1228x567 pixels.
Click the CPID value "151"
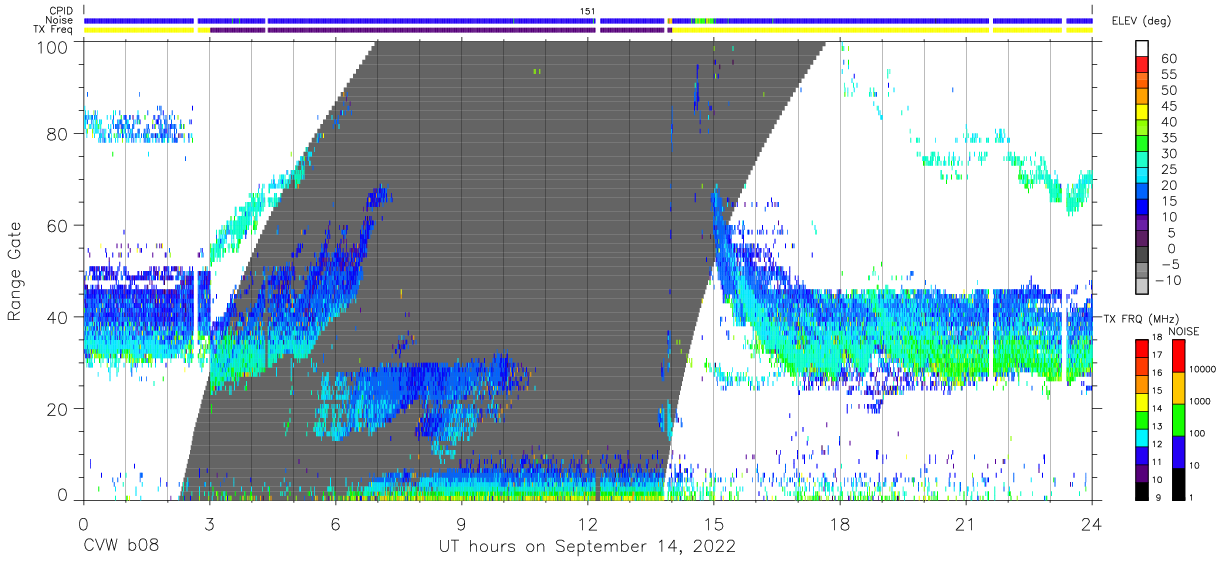588,11
